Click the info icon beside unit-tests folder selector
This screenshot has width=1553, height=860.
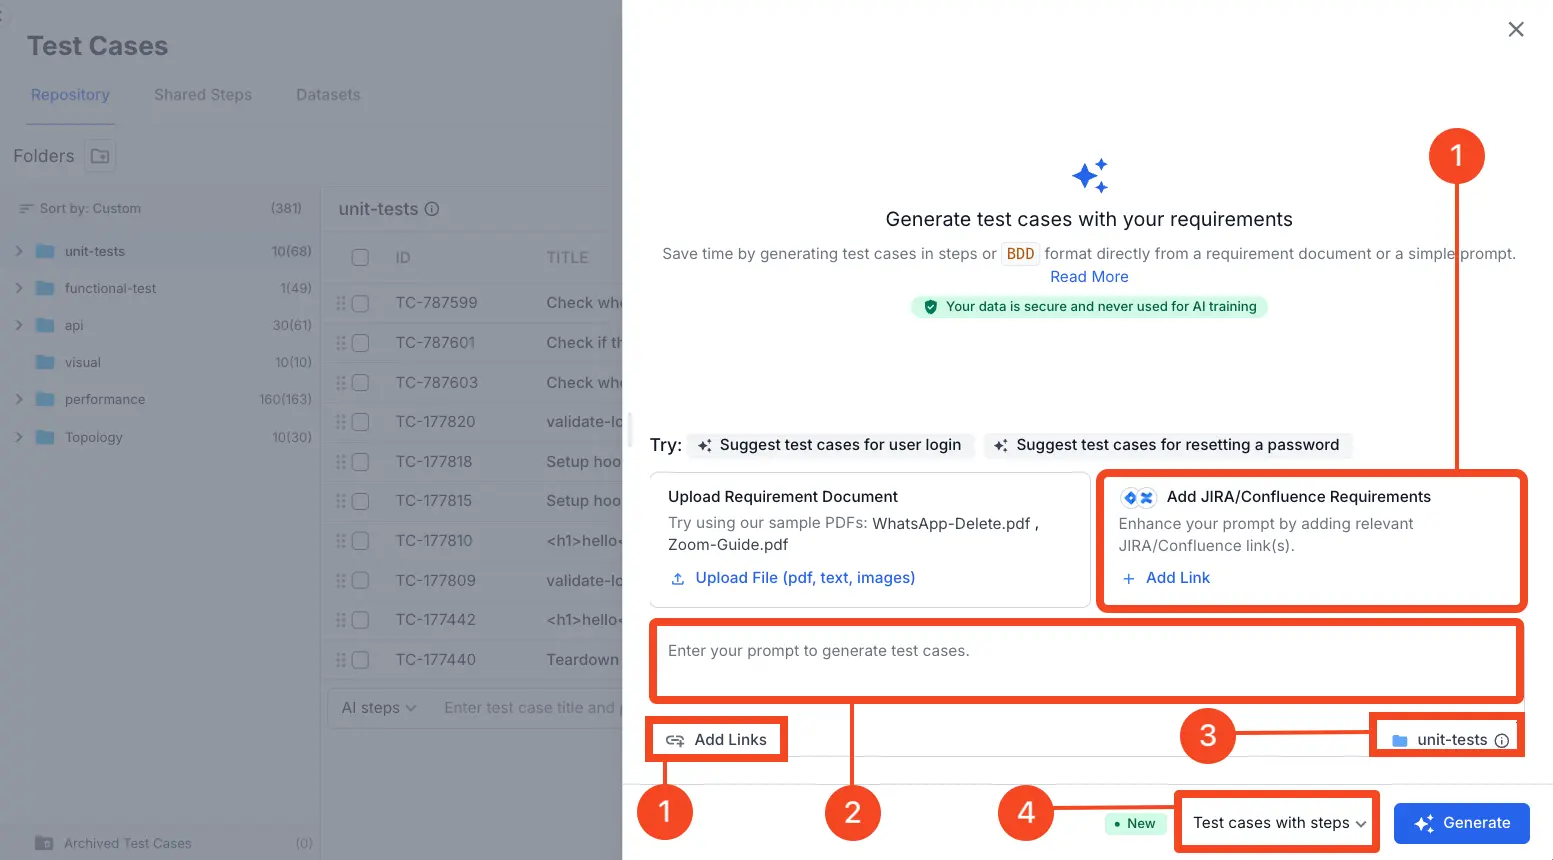coord(1501,741)
